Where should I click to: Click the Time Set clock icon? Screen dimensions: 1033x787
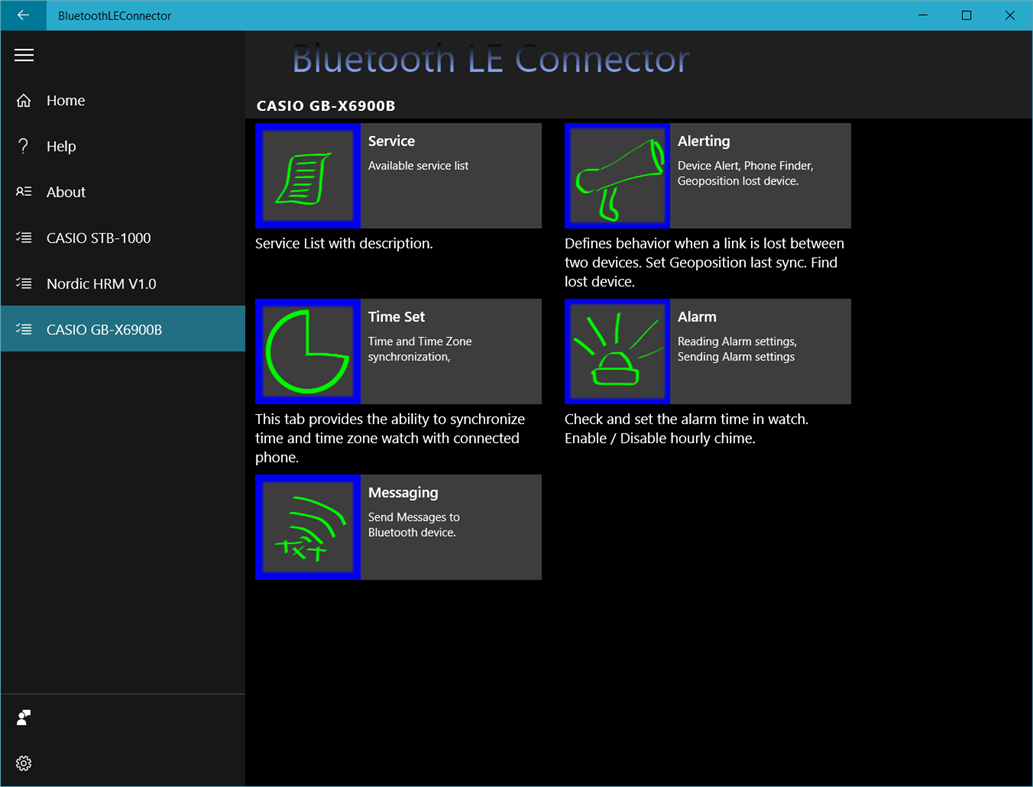(x=308, y=350)
